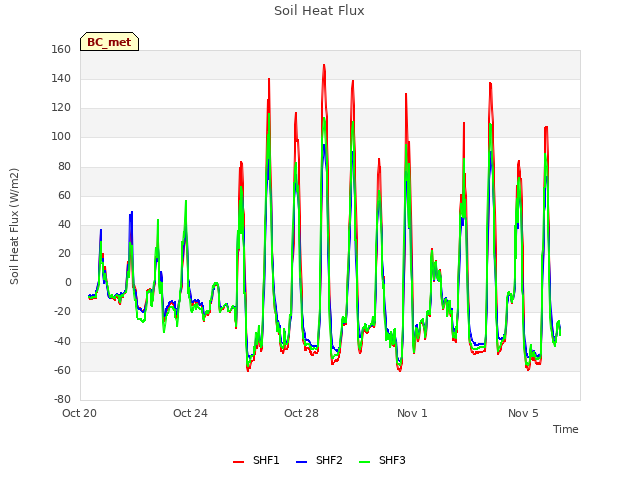The image size is (640, 480).
Task: Click the Time axis label
Action: (566, 429)
